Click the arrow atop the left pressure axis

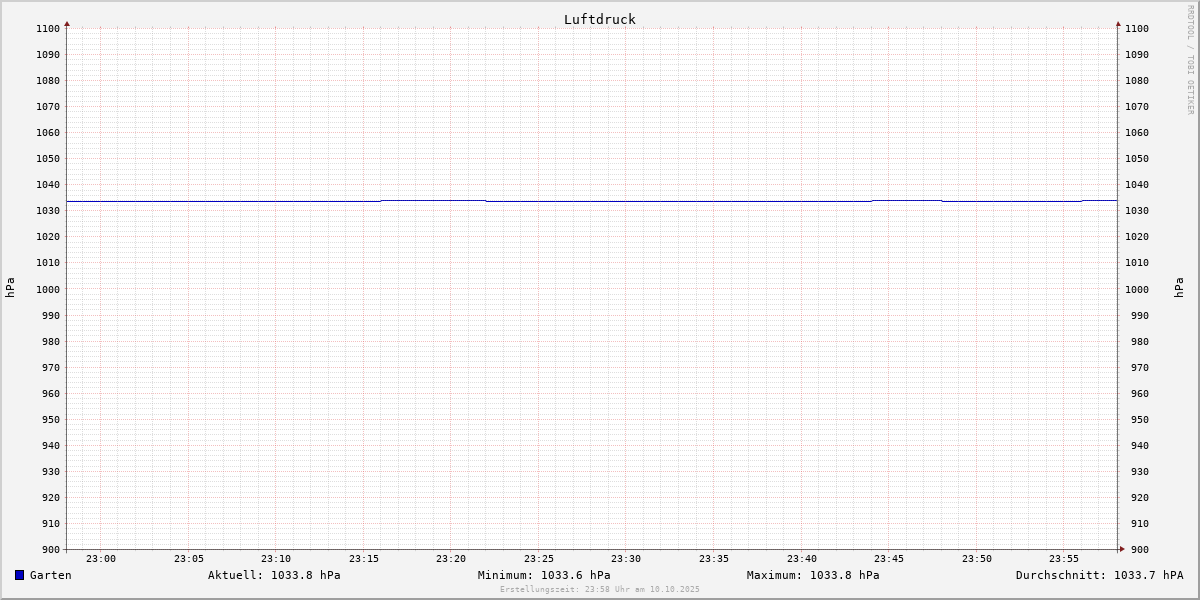click(x=67, y=23)
